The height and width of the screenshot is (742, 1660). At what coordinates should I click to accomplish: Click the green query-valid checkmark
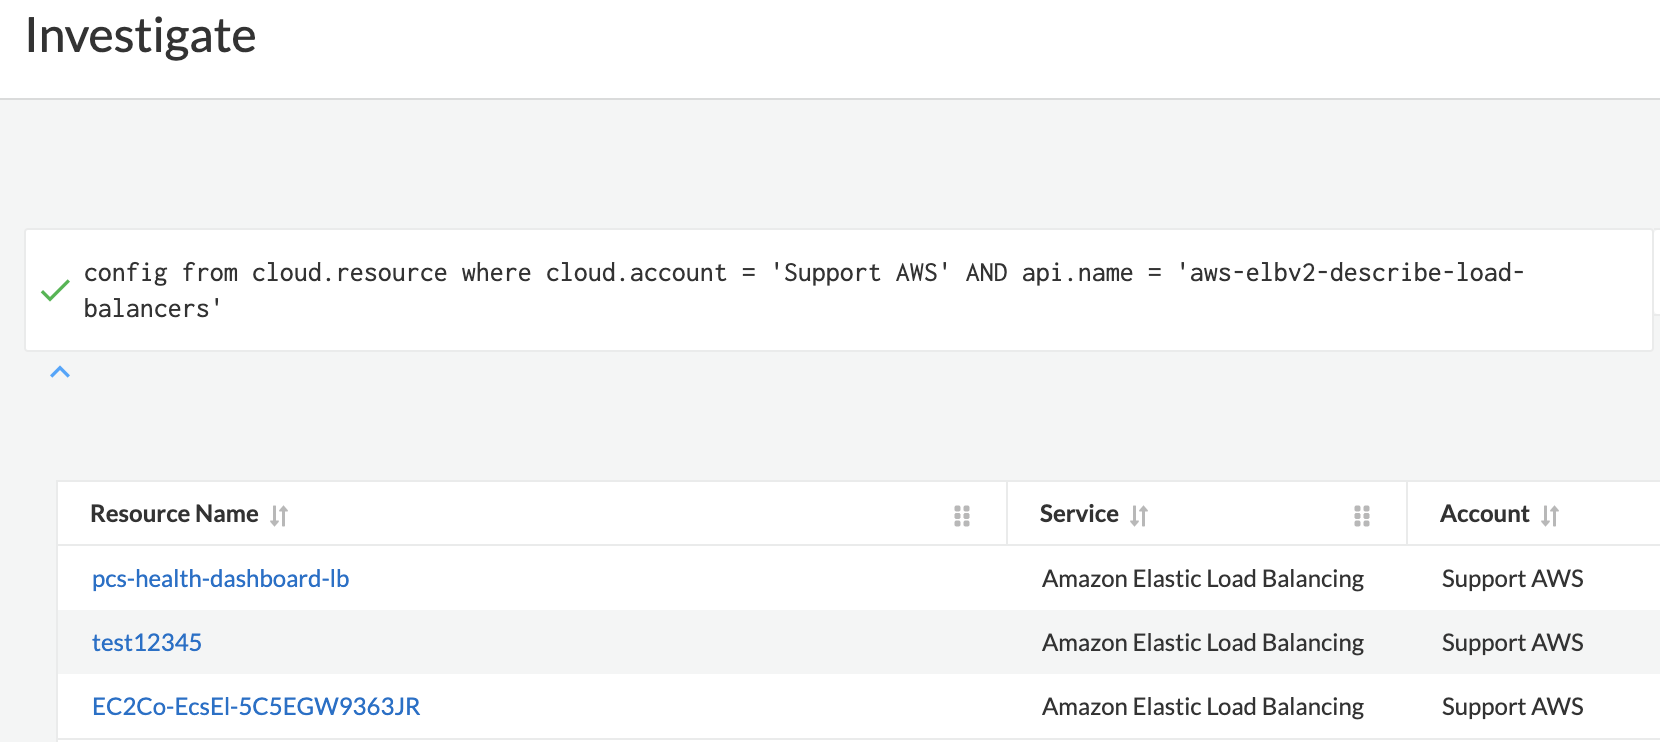55,291
